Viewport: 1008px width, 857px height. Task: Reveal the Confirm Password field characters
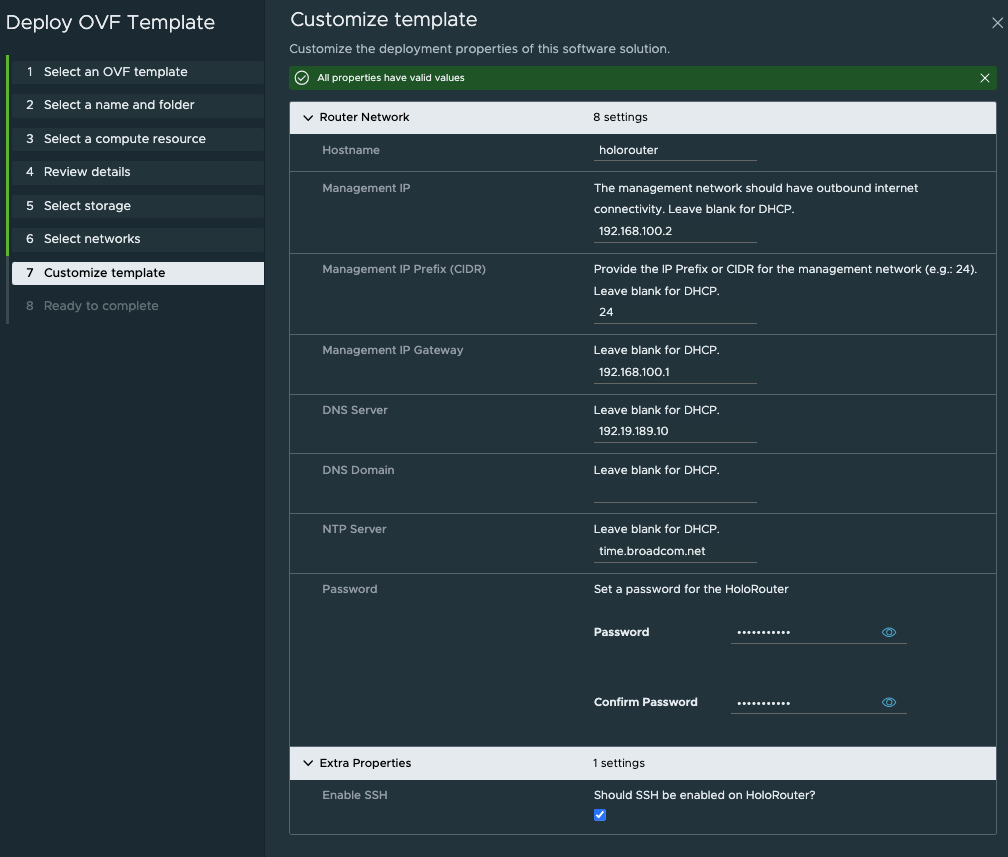click(x=888, y=702)
